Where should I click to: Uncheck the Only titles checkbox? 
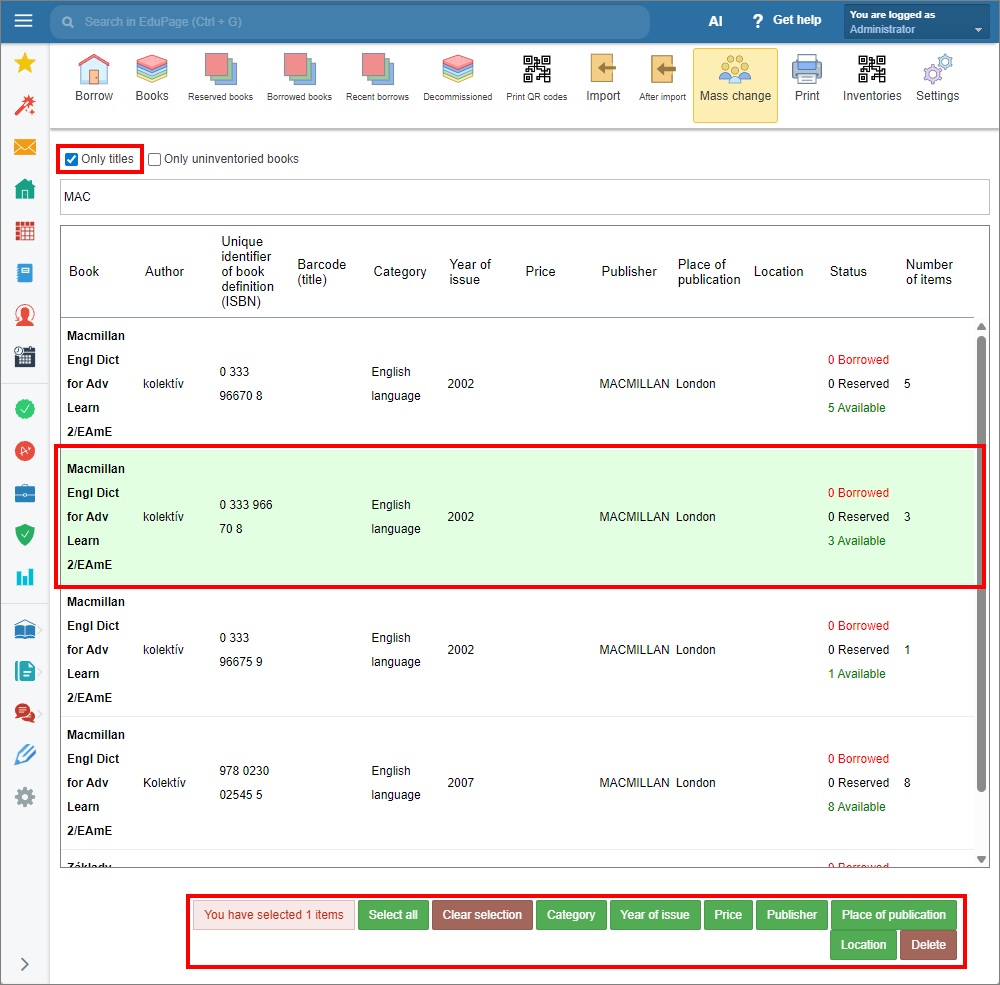click(72, 159)
